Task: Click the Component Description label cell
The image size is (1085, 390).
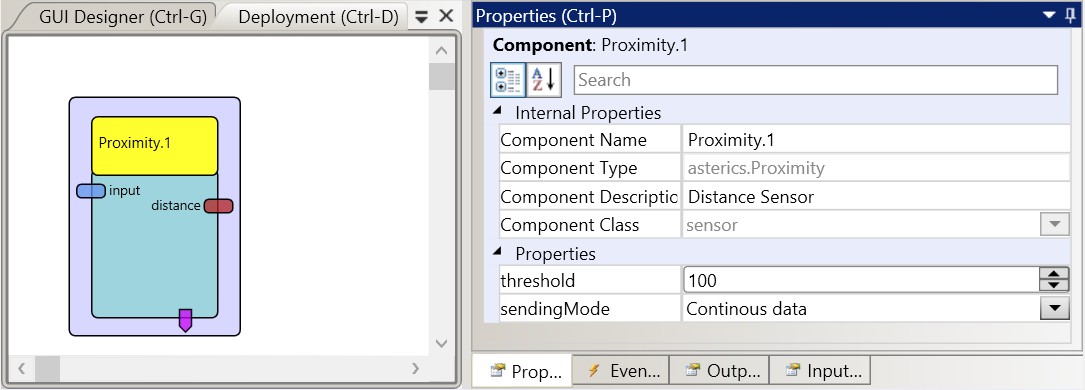Action: [x=590, y=197]
